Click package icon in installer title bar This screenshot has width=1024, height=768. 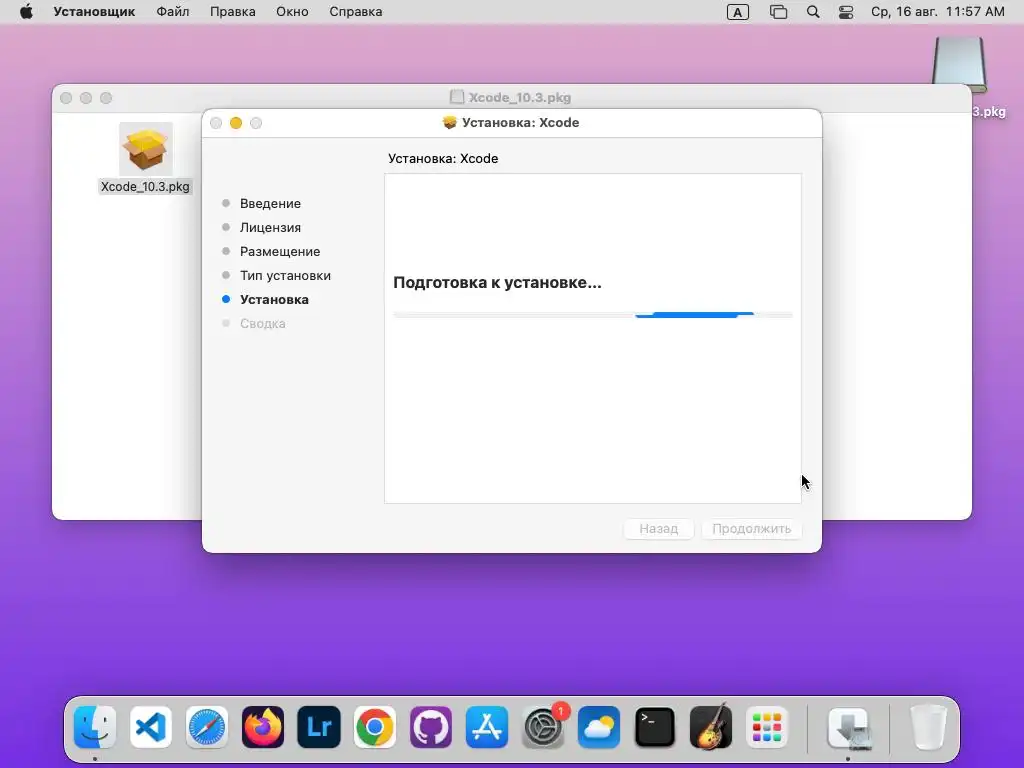coord(449,123)
